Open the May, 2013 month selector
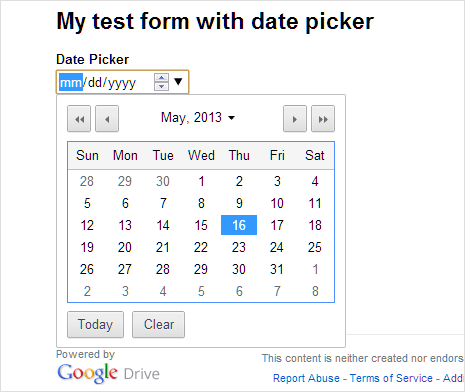This screenshot has width=465, height=392. (x=198, y=117)
